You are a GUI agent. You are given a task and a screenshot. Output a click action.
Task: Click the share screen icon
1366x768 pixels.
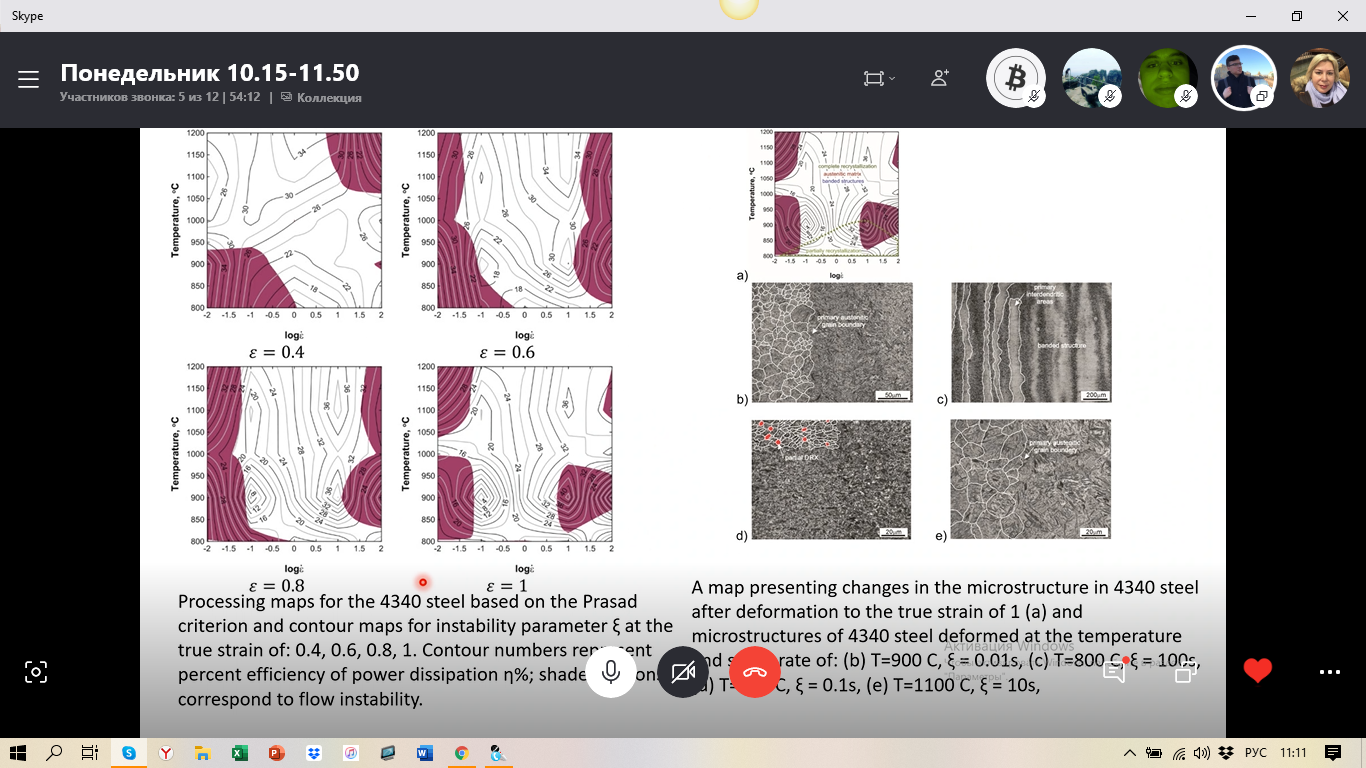[x=1186, y=672]
